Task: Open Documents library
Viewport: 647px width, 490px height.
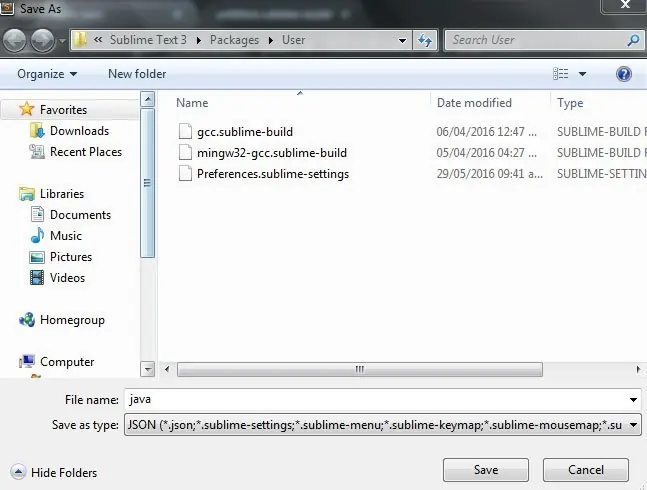Action: pyautogui.click(x=80, y=215)
